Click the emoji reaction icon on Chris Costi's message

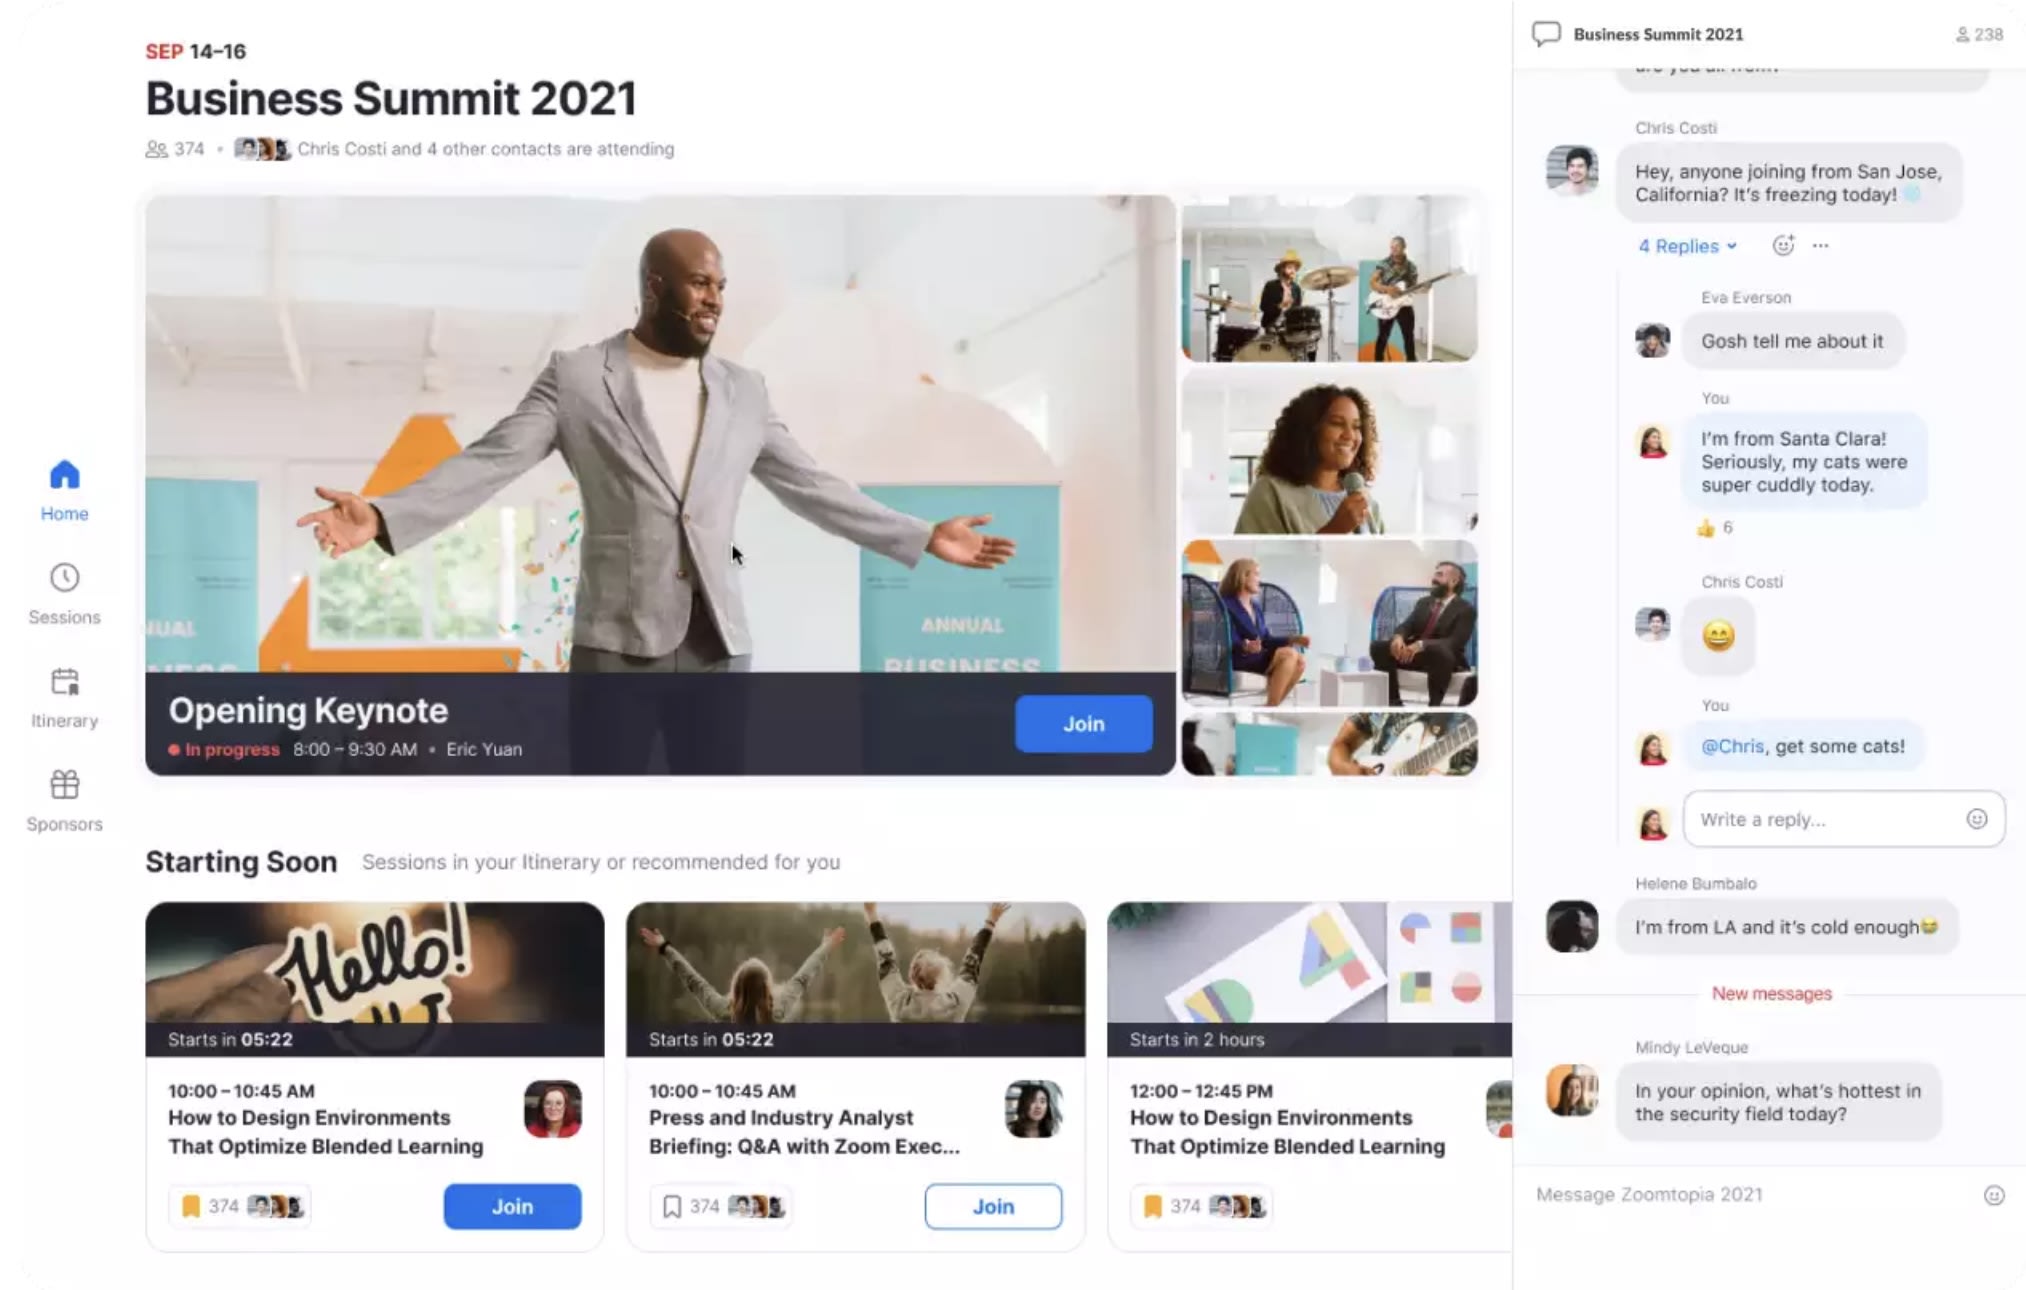pos(1781,245)
